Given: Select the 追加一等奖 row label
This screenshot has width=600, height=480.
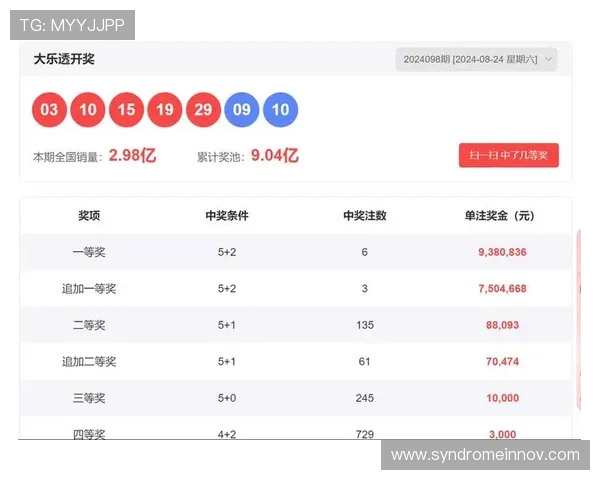Looking at the screenshot, I should [x=89, y=288].
